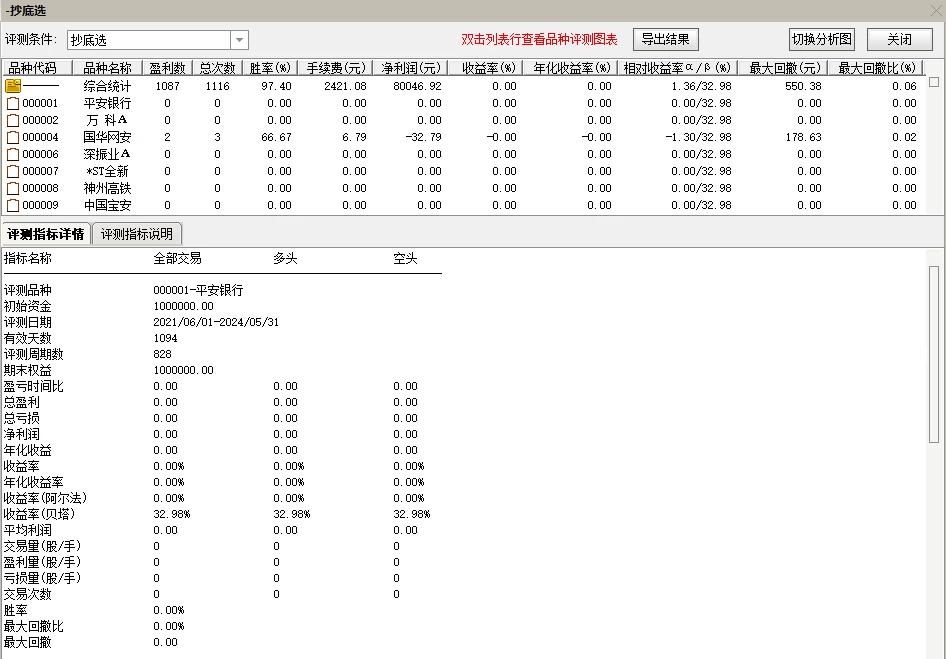Sort by the 相对收益率α/β(%) column header
The width and height of the screenshot is (946, 659).
(x=678, y=68)
